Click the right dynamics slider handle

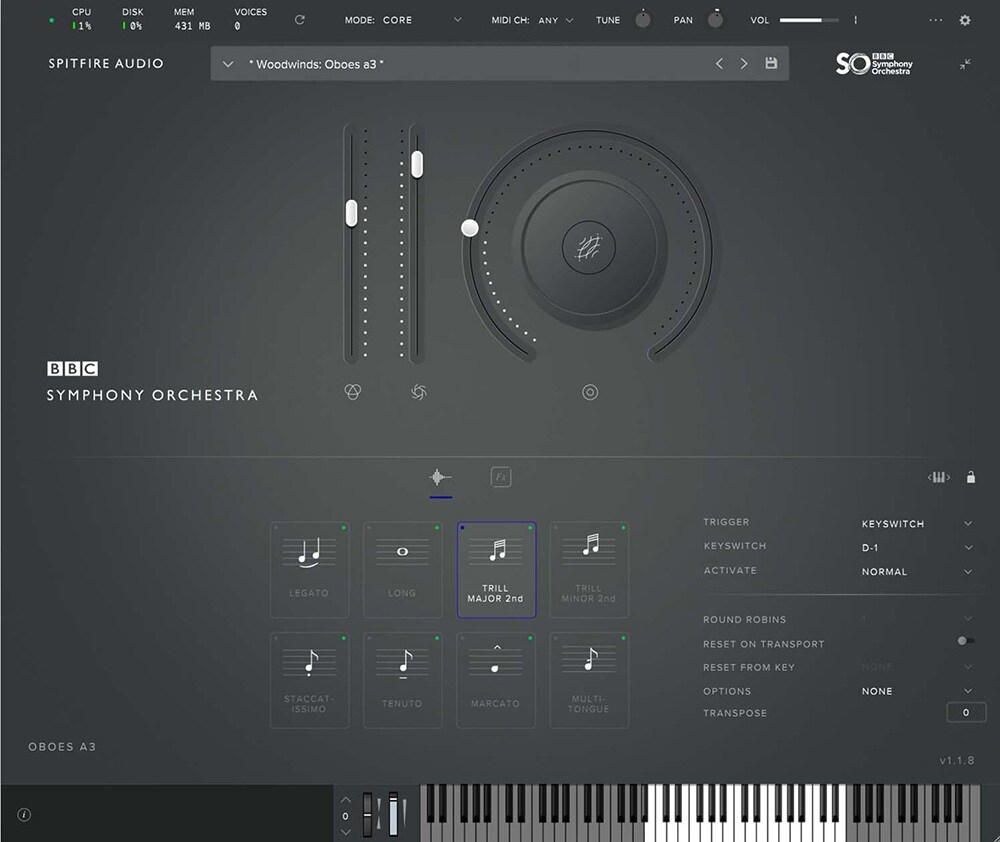pos(417,164)
